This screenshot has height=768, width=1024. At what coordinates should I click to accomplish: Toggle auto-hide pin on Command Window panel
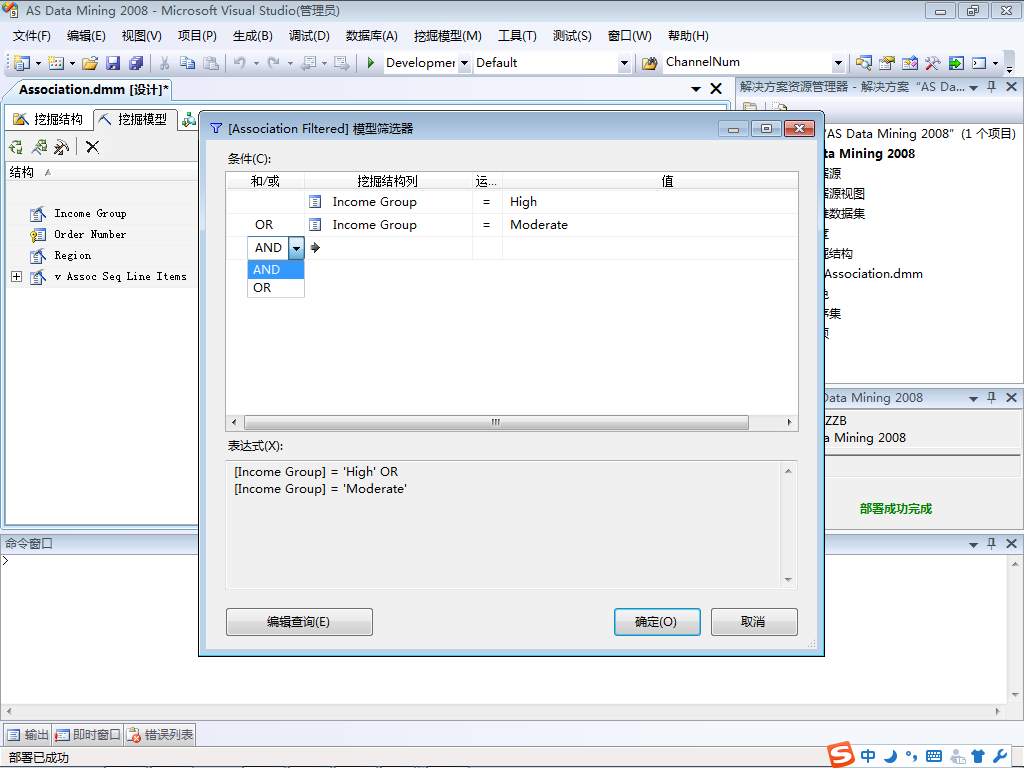point(991,543)
